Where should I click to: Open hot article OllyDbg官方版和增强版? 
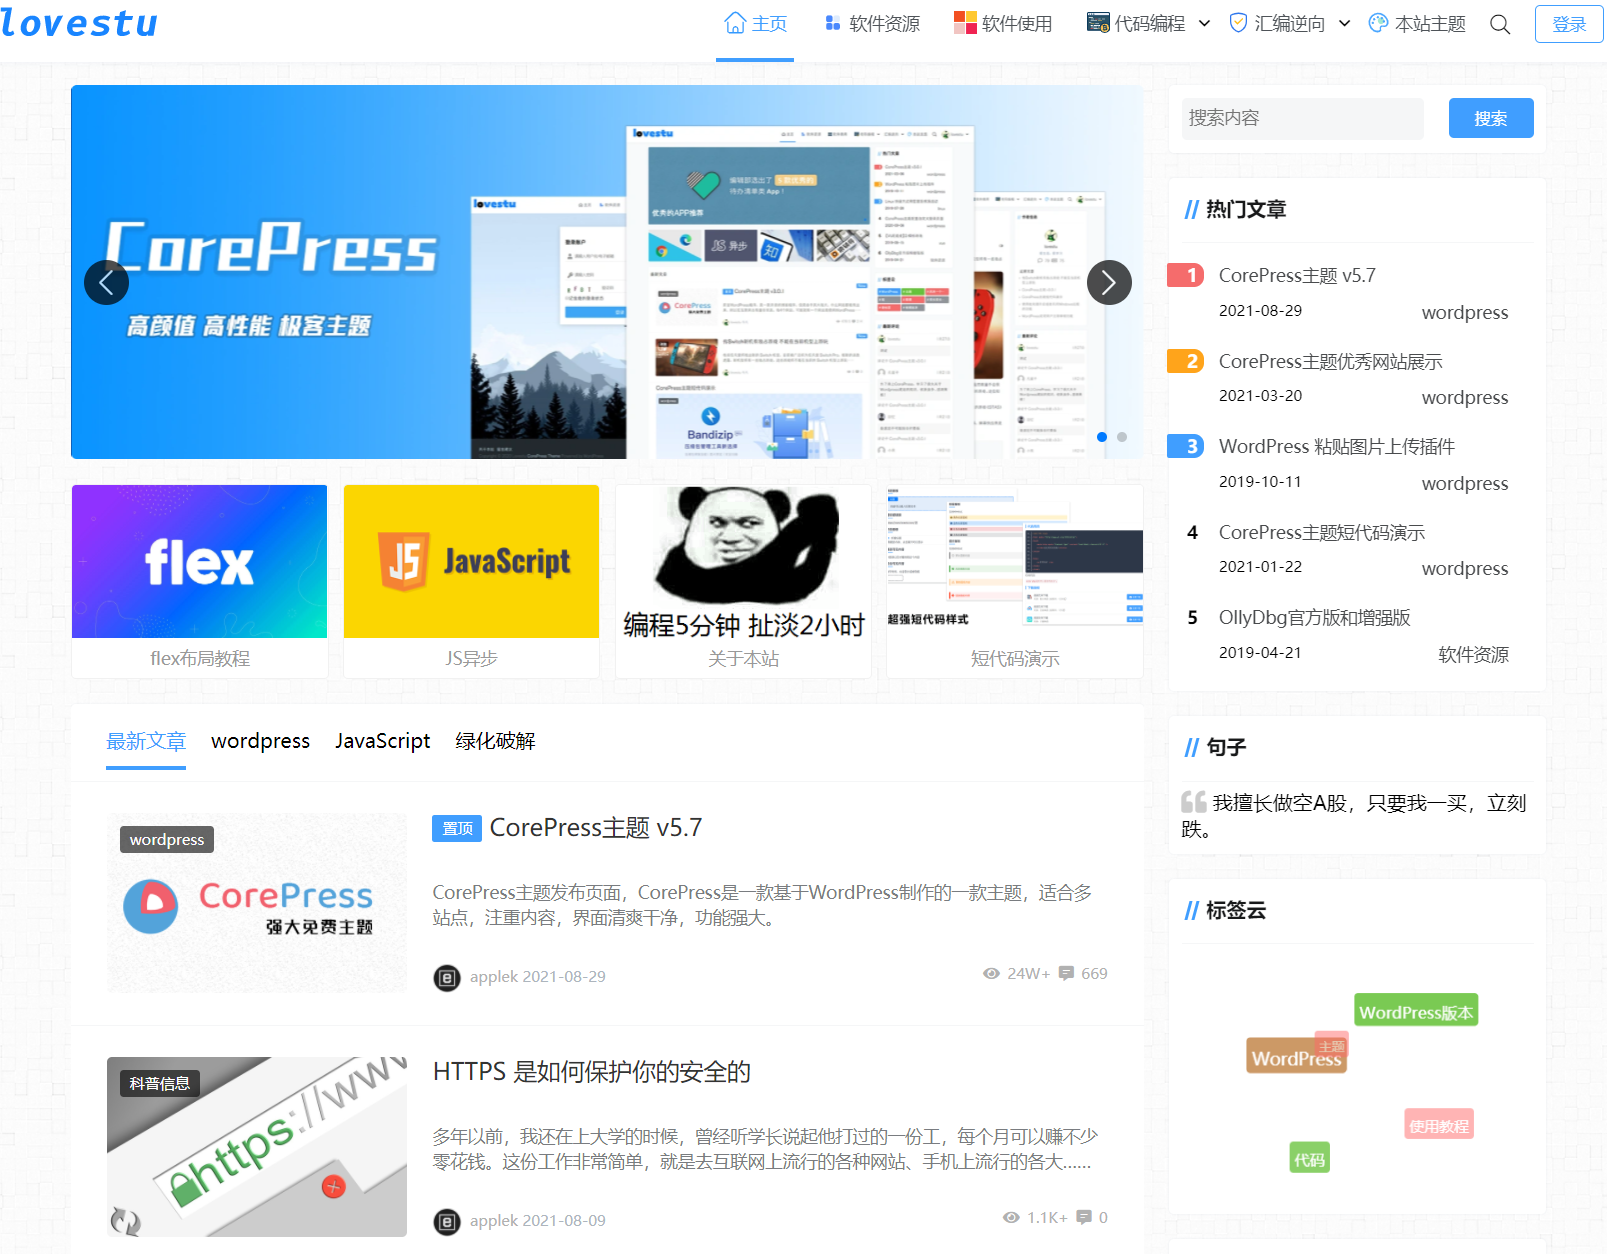coord(1314,617)
